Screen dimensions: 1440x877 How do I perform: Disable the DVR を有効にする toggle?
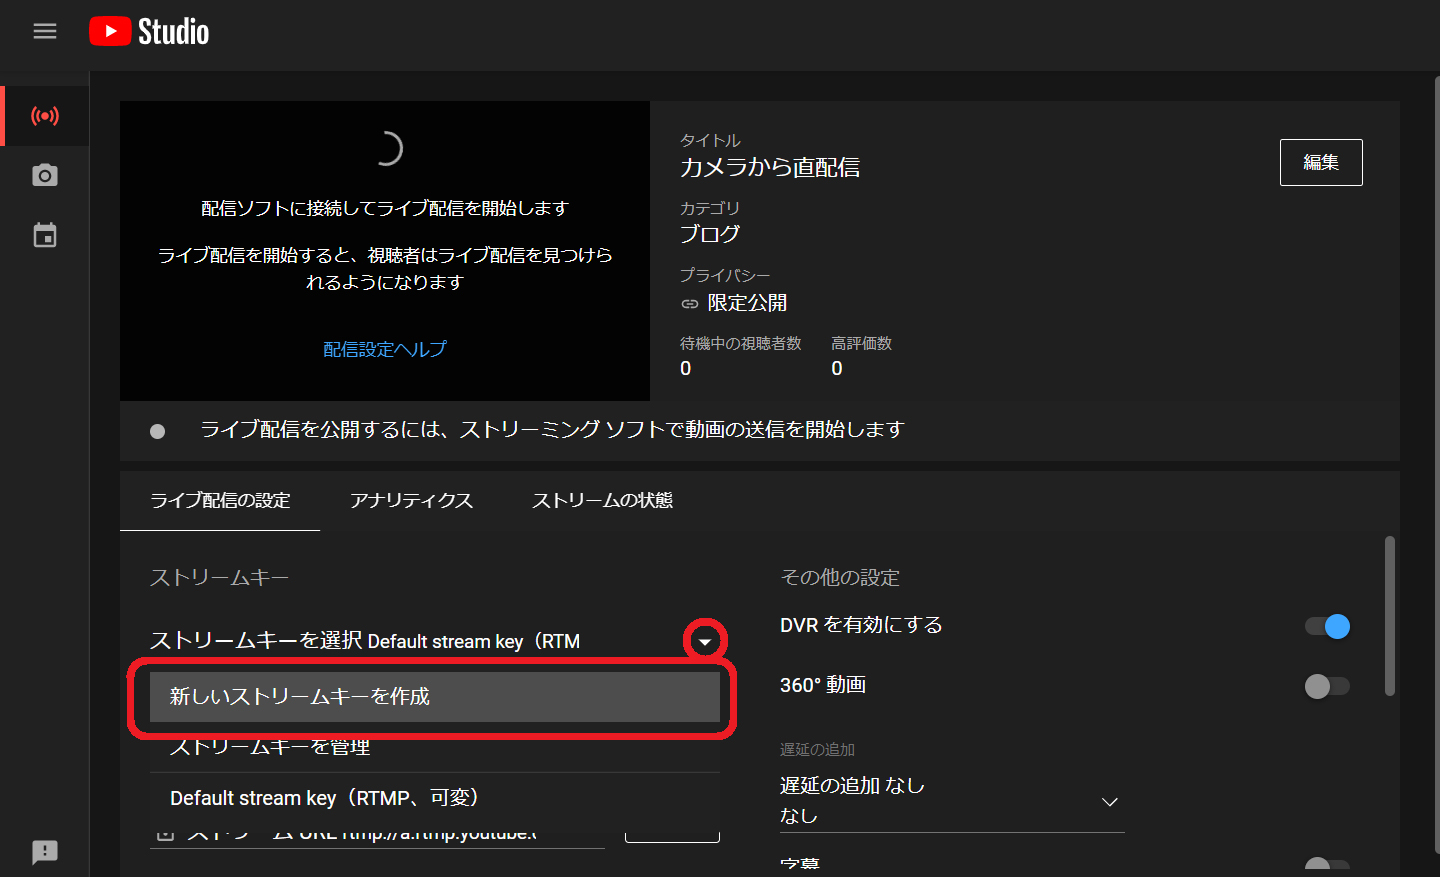1327,626
